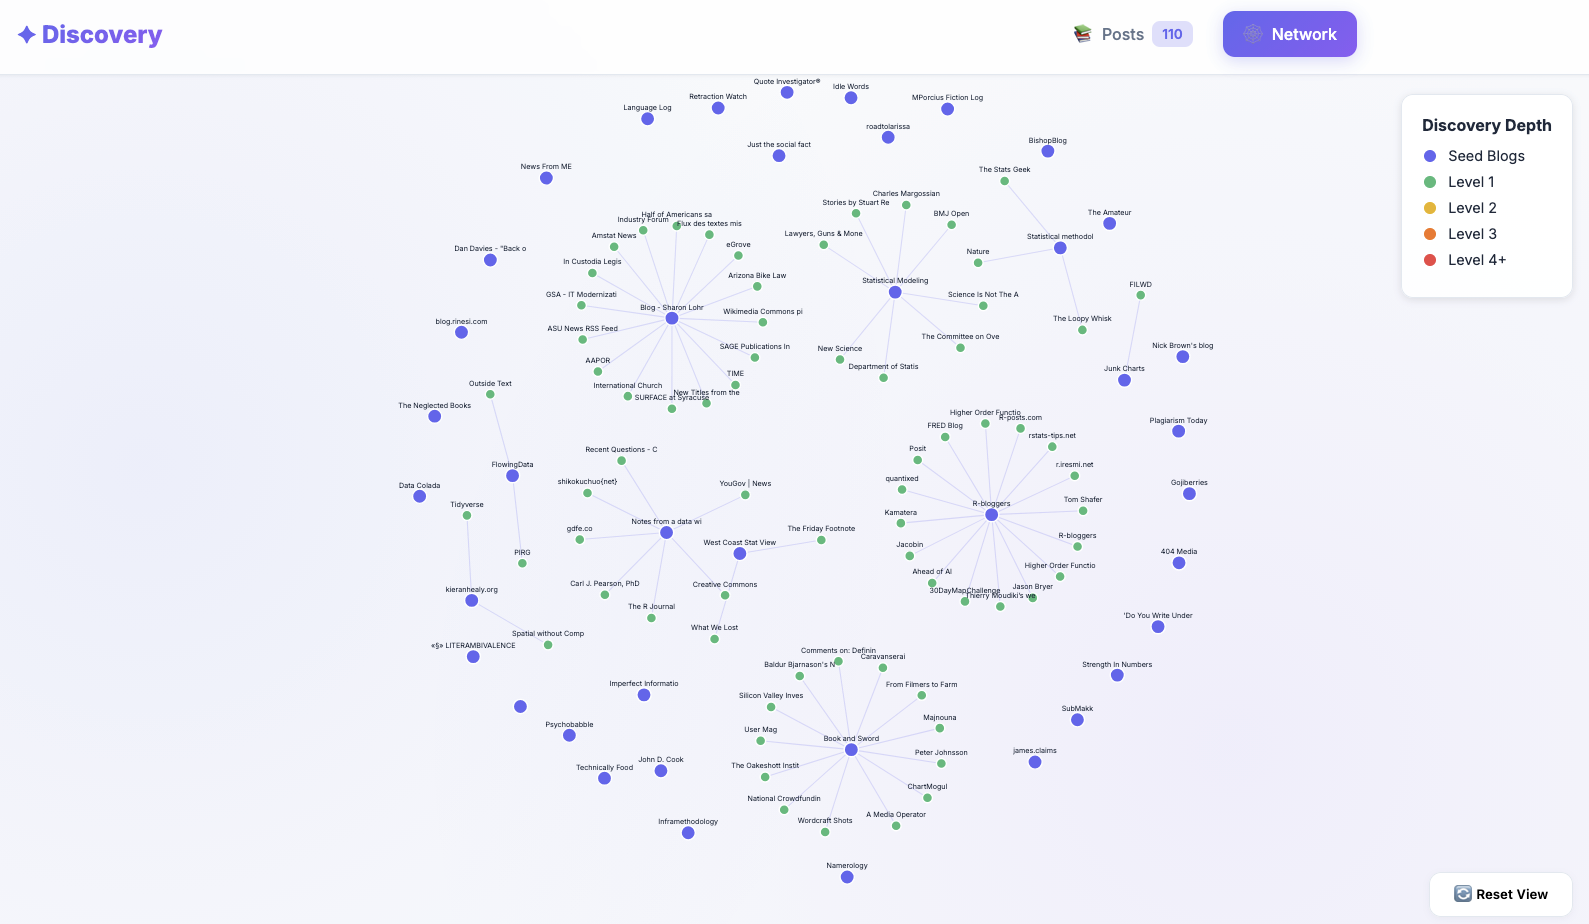Viewport: 1589px width, 924px height.
Task: Select the Statistical Modeling node
Action: [x=893, y=292]
